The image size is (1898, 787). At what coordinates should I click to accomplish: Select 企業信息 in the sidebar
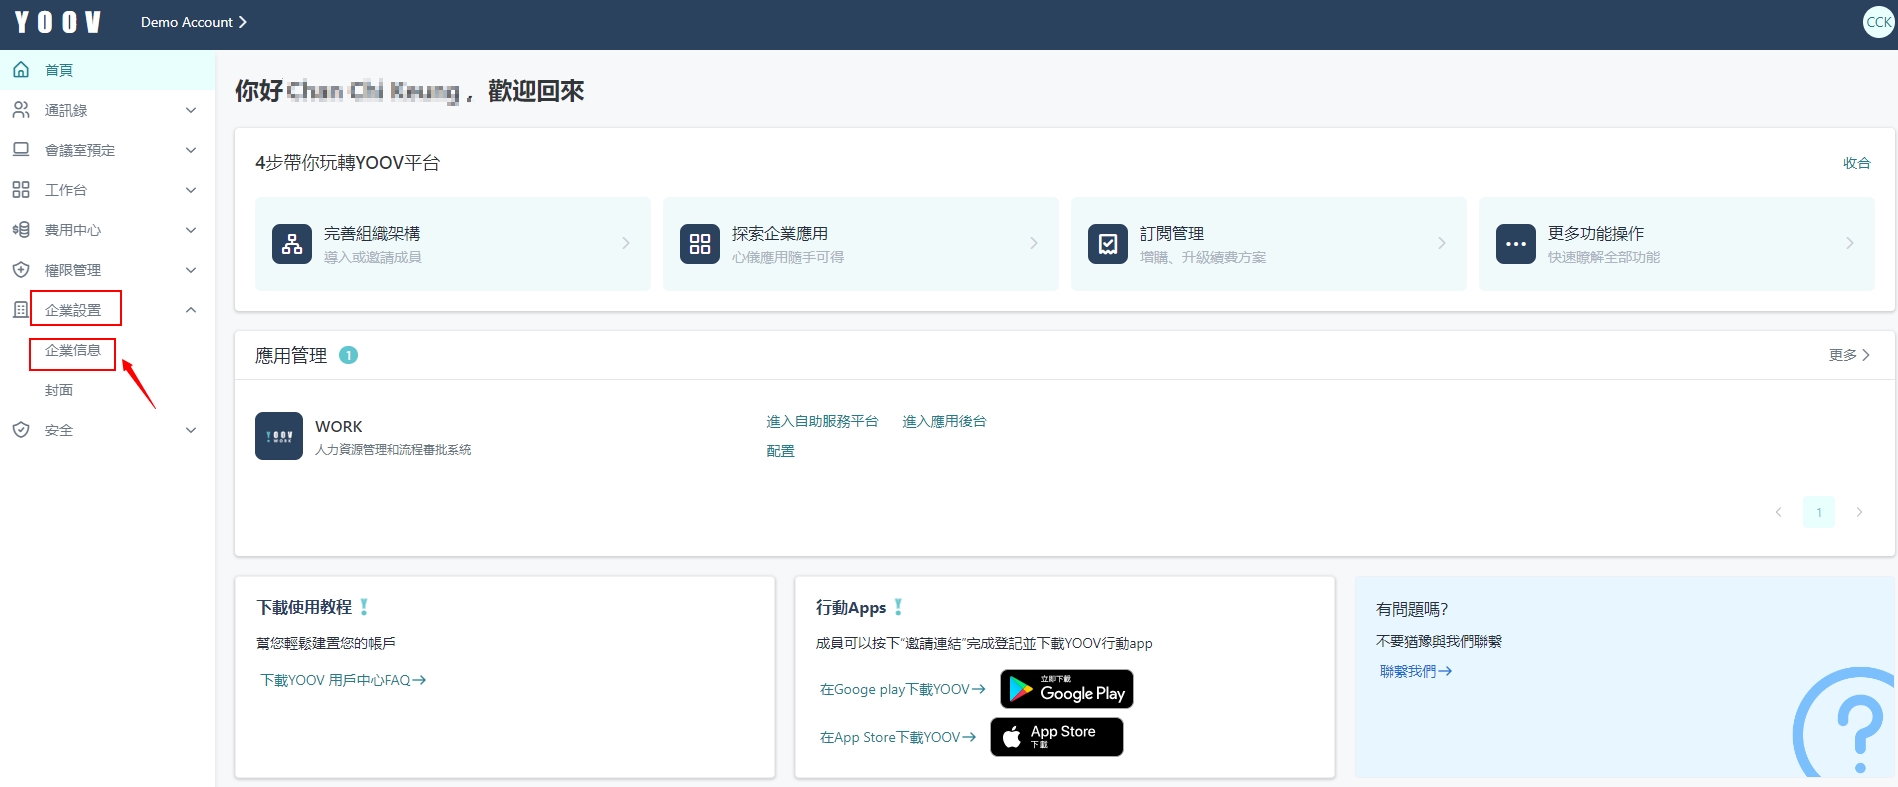[73, 350]
